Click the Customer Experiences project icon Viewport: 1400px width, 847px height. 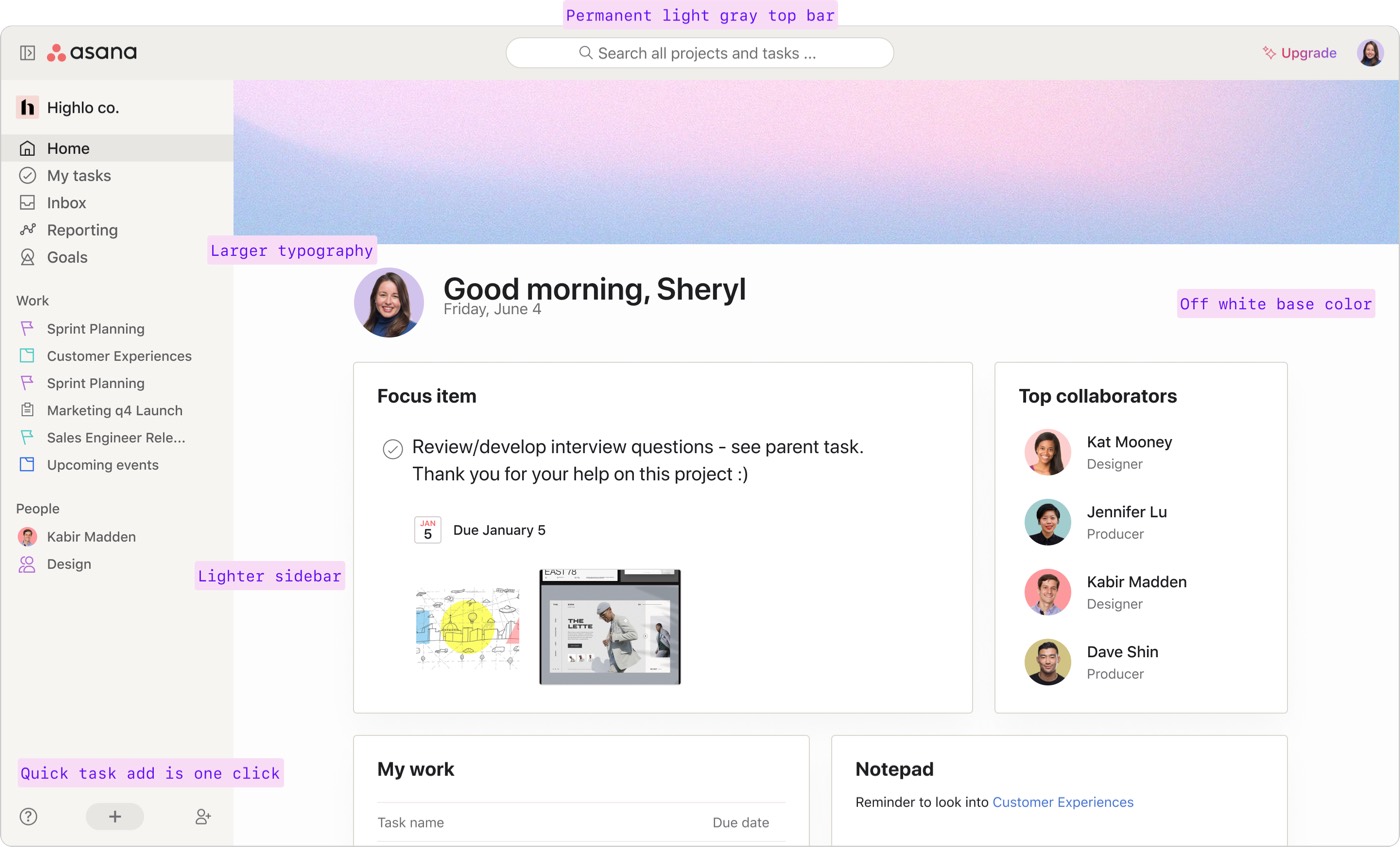click(x=28, y=356)
